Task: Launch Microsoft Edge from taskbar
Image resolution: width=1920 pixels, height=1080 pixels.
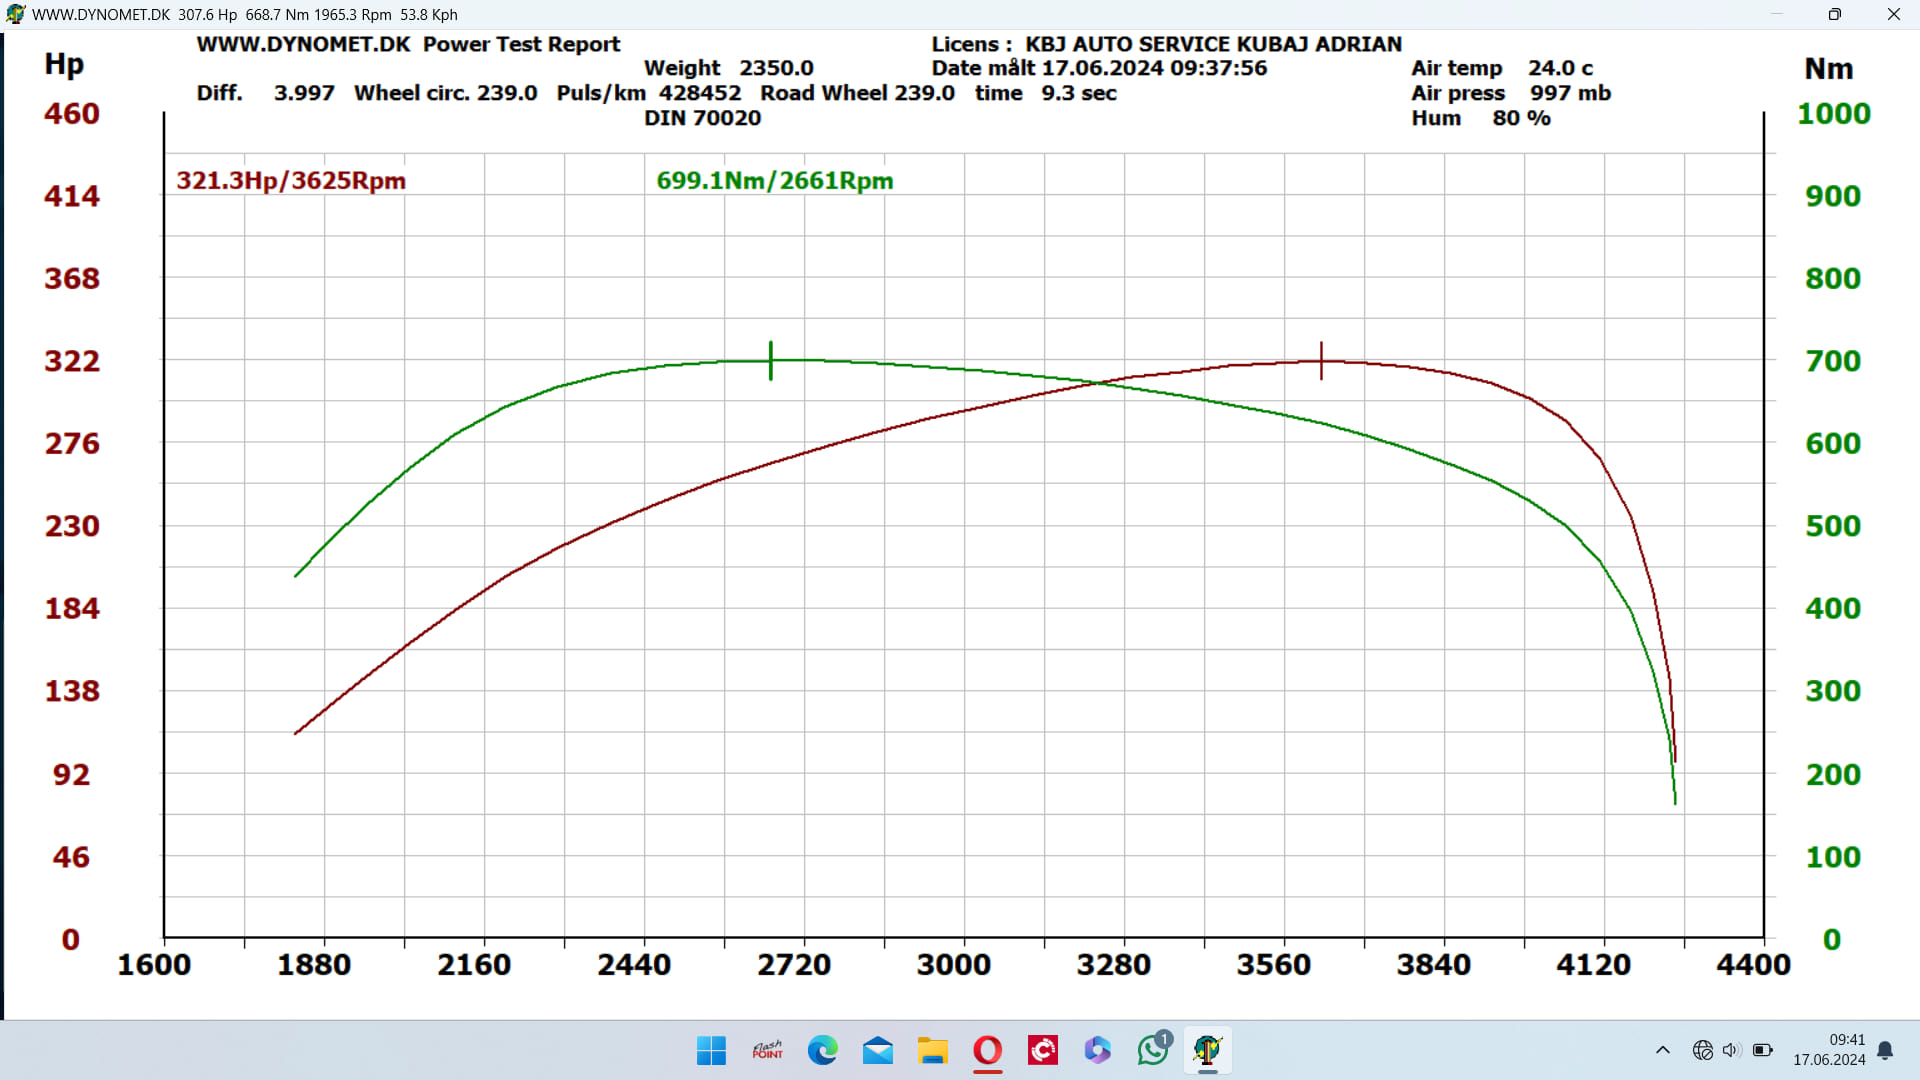Action: tap(822, 1050)
